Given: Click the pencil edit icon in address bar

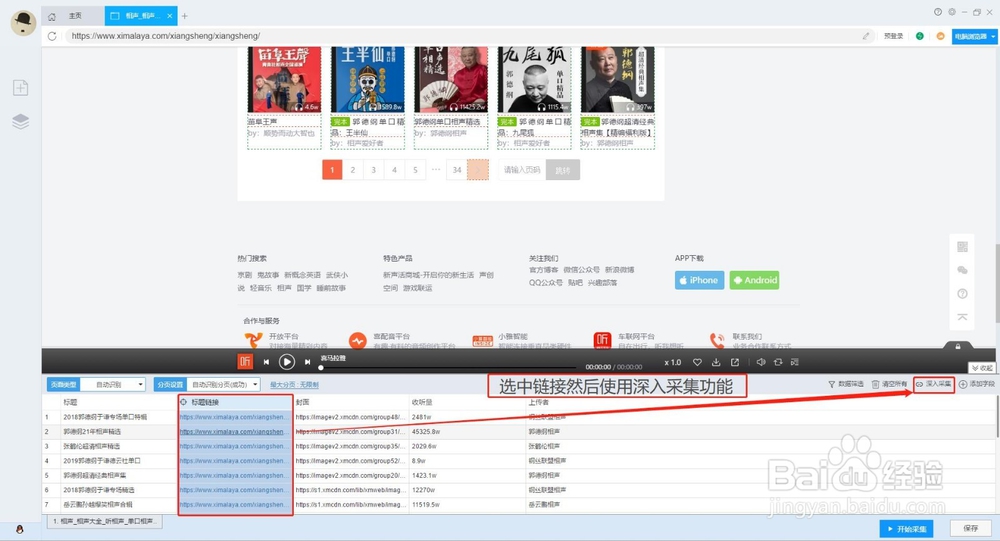Looking at the screenshot, I should pyautogui.click(x=865, y=36).
